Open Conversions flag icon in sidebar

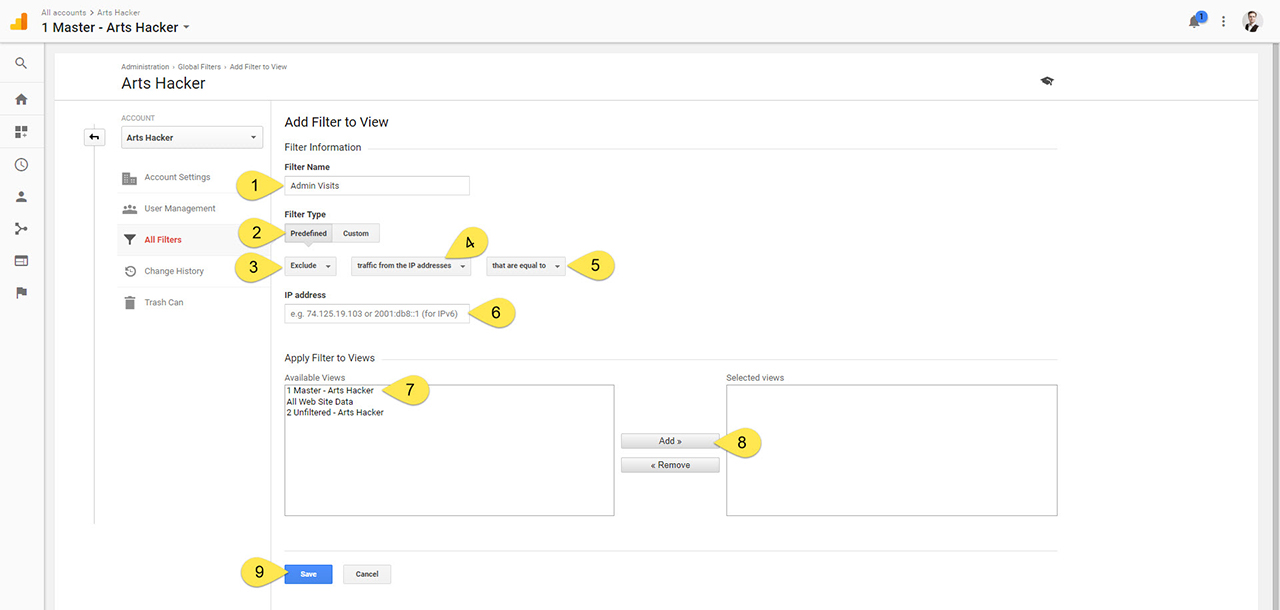(x=21, y=293)
